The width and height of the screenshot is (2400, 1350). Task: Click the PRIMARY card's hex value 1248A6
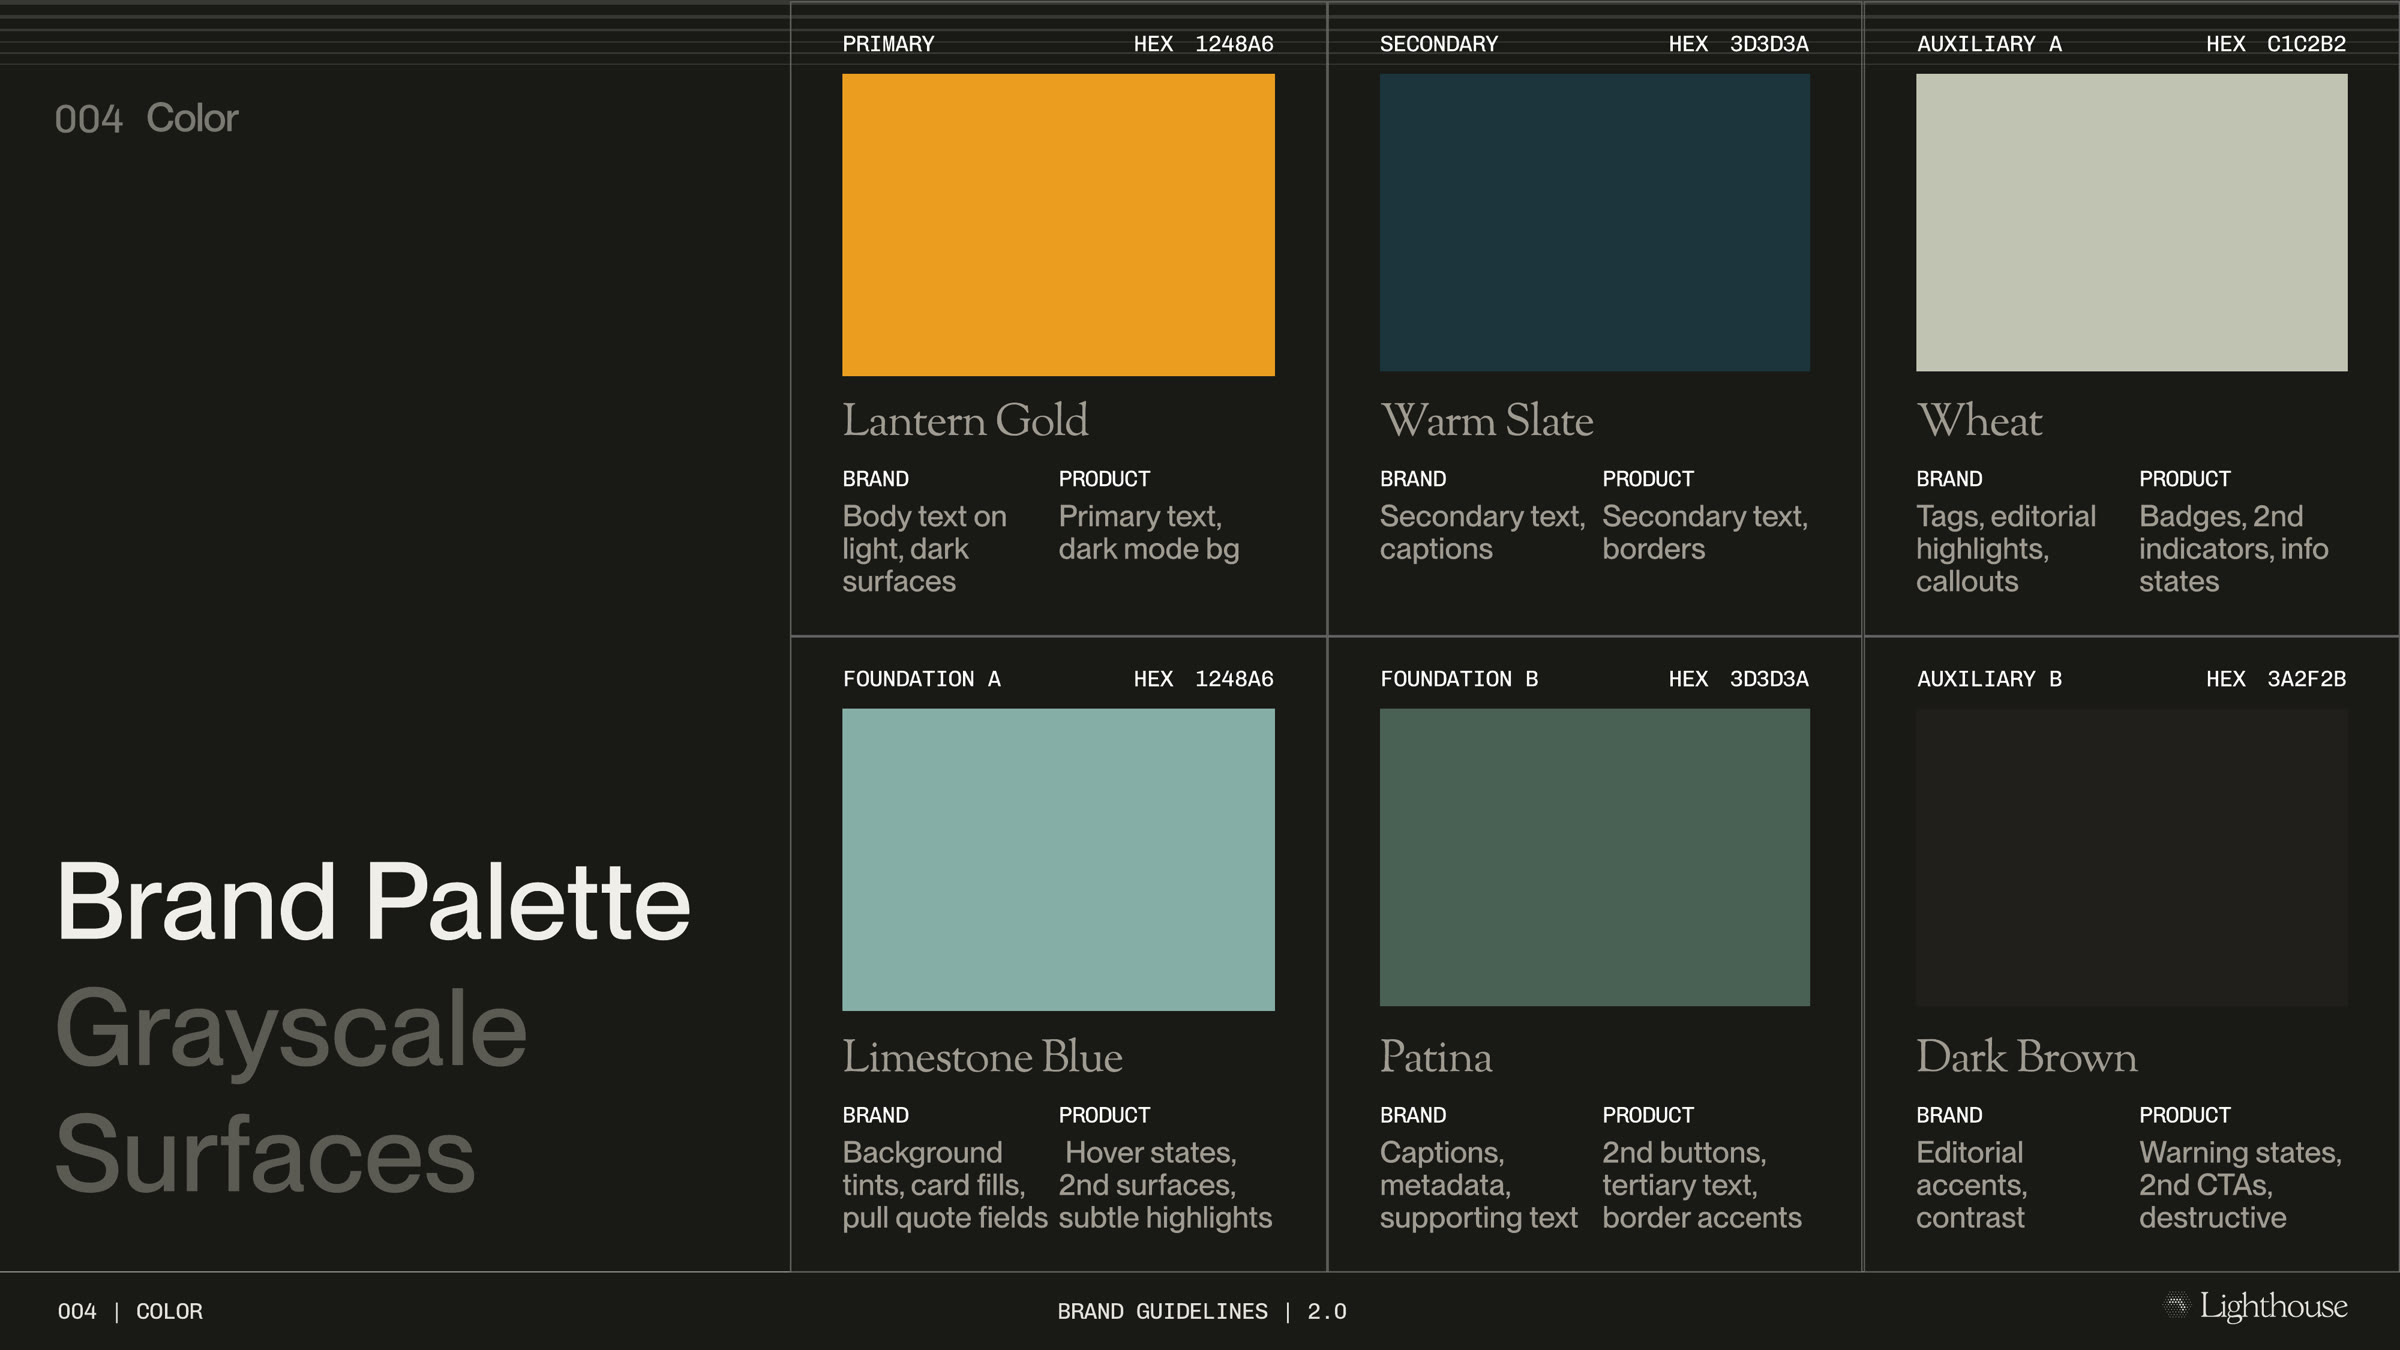tap(1234, 44)
